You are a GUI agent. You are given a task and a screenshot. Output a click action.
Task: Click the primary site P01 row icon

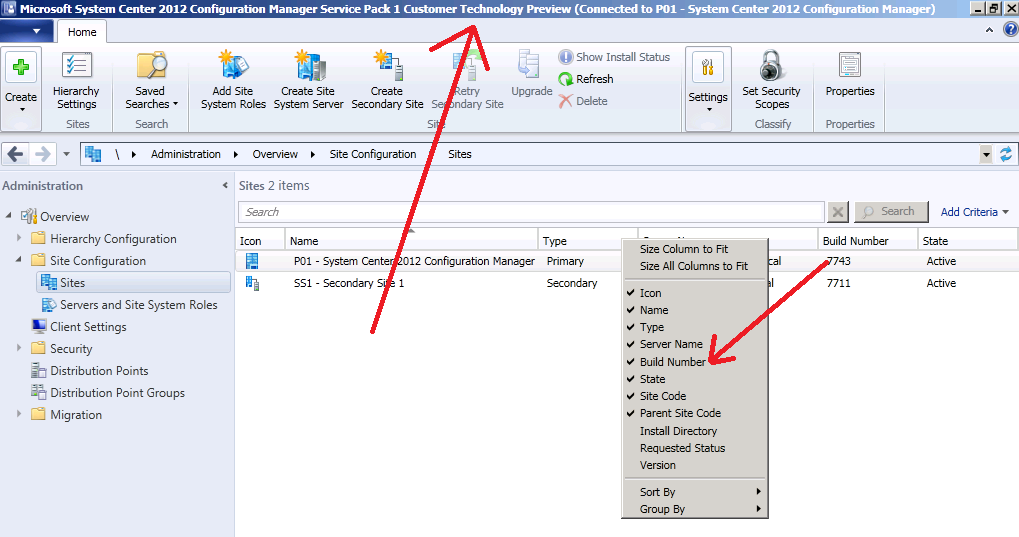(252, 261)
